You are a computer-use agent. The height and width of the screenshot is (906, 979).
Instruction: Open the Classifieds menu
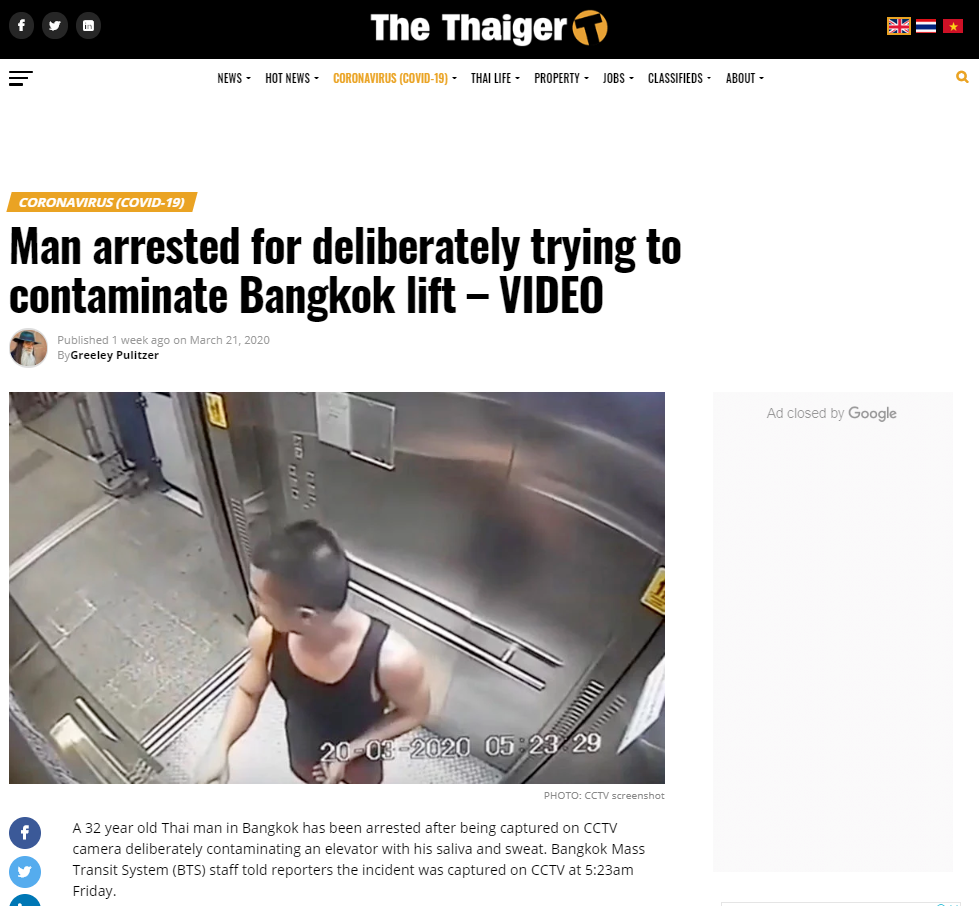pyautogui.click(x=679, y=78)
